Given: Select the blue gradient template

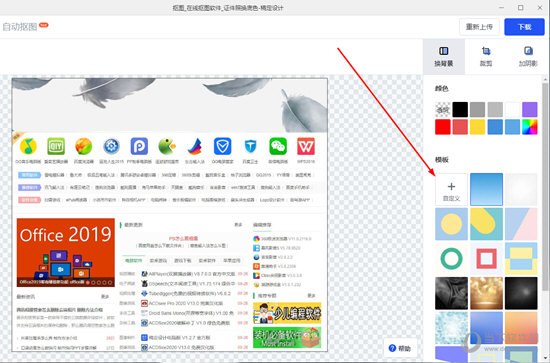Looking at the screenshot, I should tap(486, 189).
